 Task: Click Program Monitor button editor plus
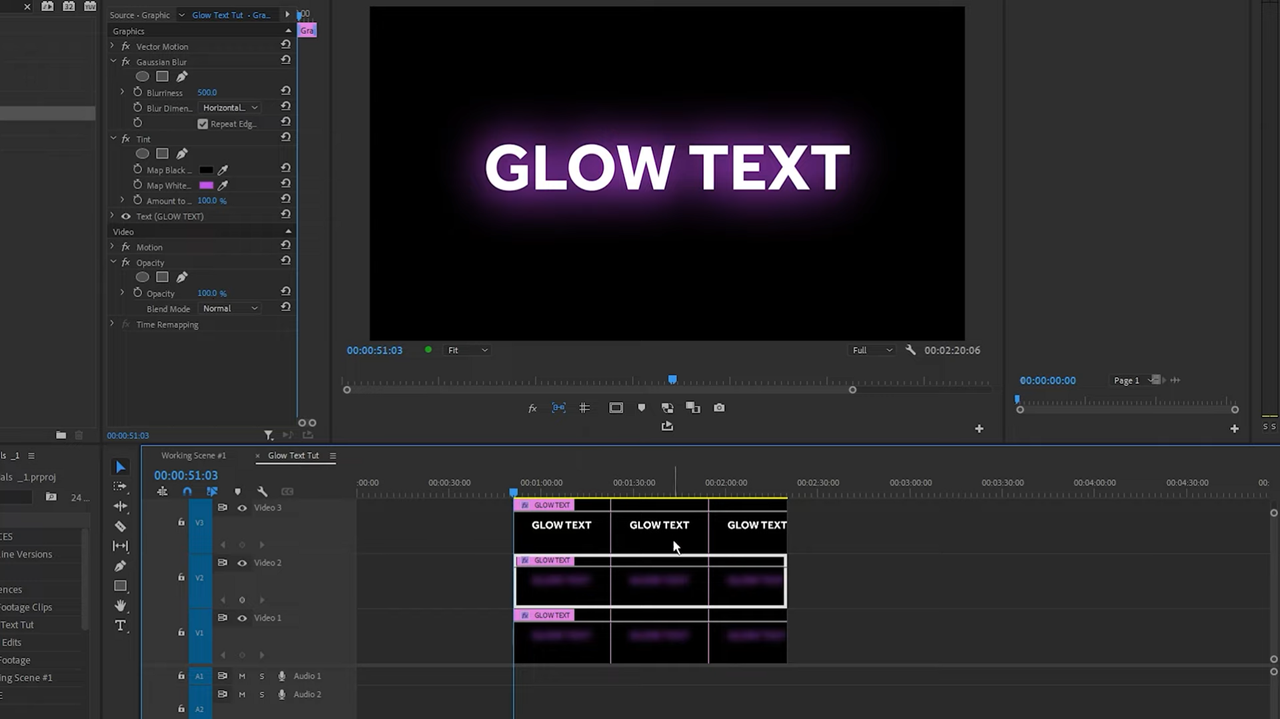pos(979,428)
